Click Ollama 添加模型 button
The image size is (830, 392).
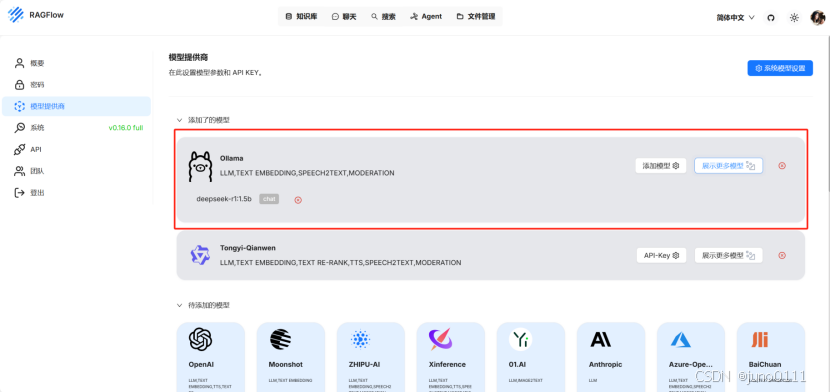661,166
